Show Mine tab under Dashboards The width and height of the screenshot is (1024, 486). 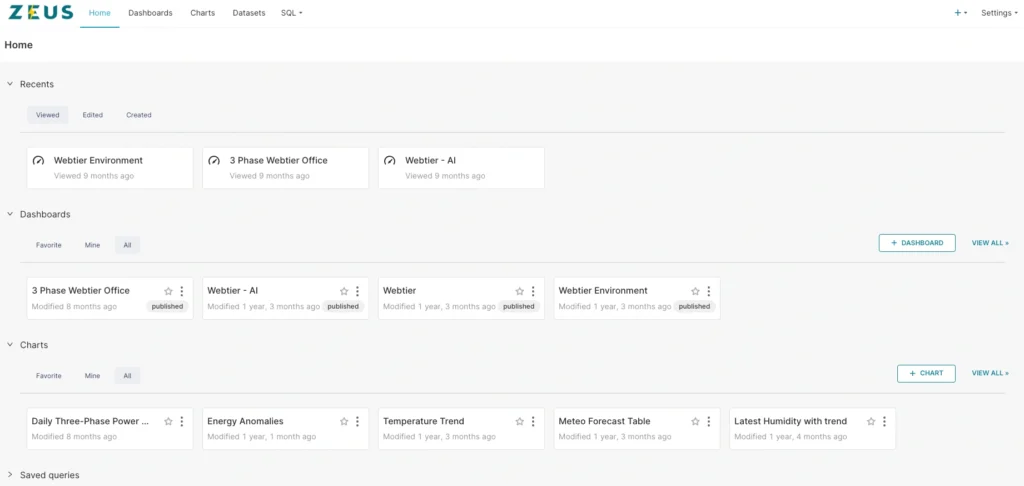92,245
